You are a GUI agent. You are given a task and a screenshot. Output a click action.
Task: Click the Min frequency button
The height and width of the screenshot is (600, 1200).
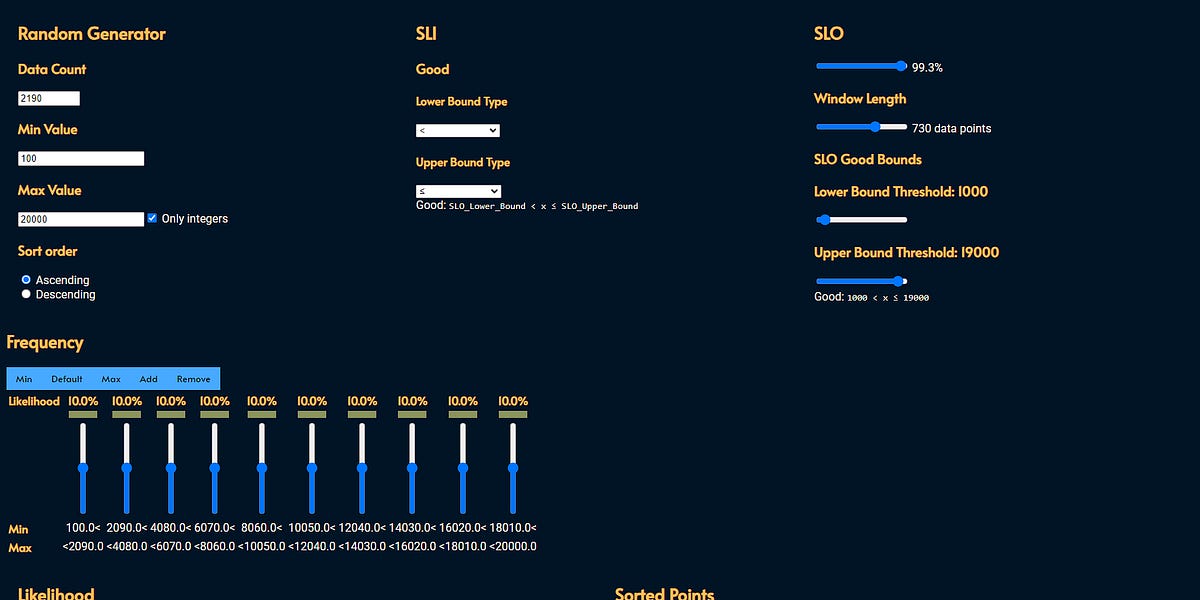click(x=24, y=379)
